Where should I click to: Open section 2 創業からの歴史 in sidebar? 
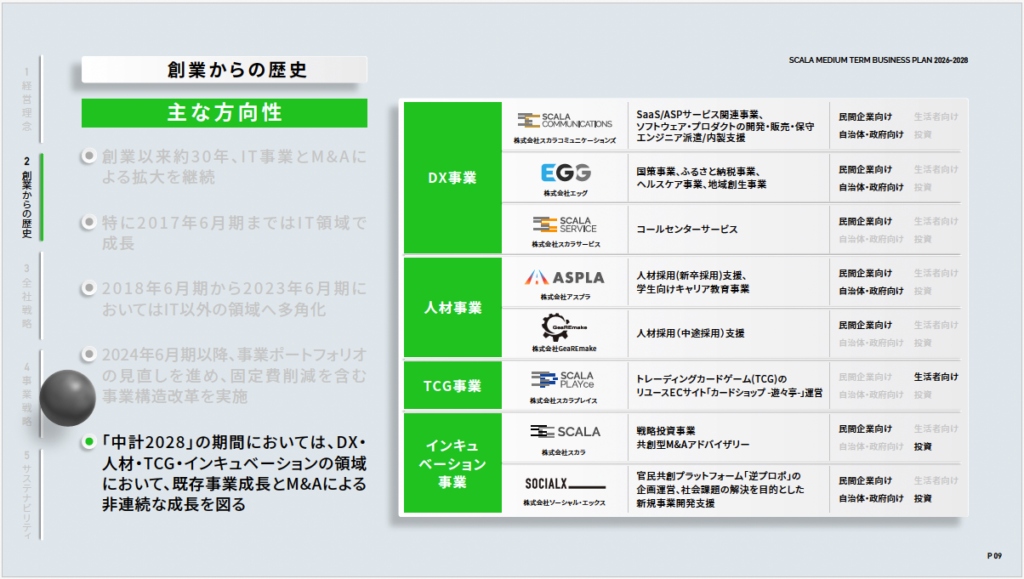tap(27, 196)
